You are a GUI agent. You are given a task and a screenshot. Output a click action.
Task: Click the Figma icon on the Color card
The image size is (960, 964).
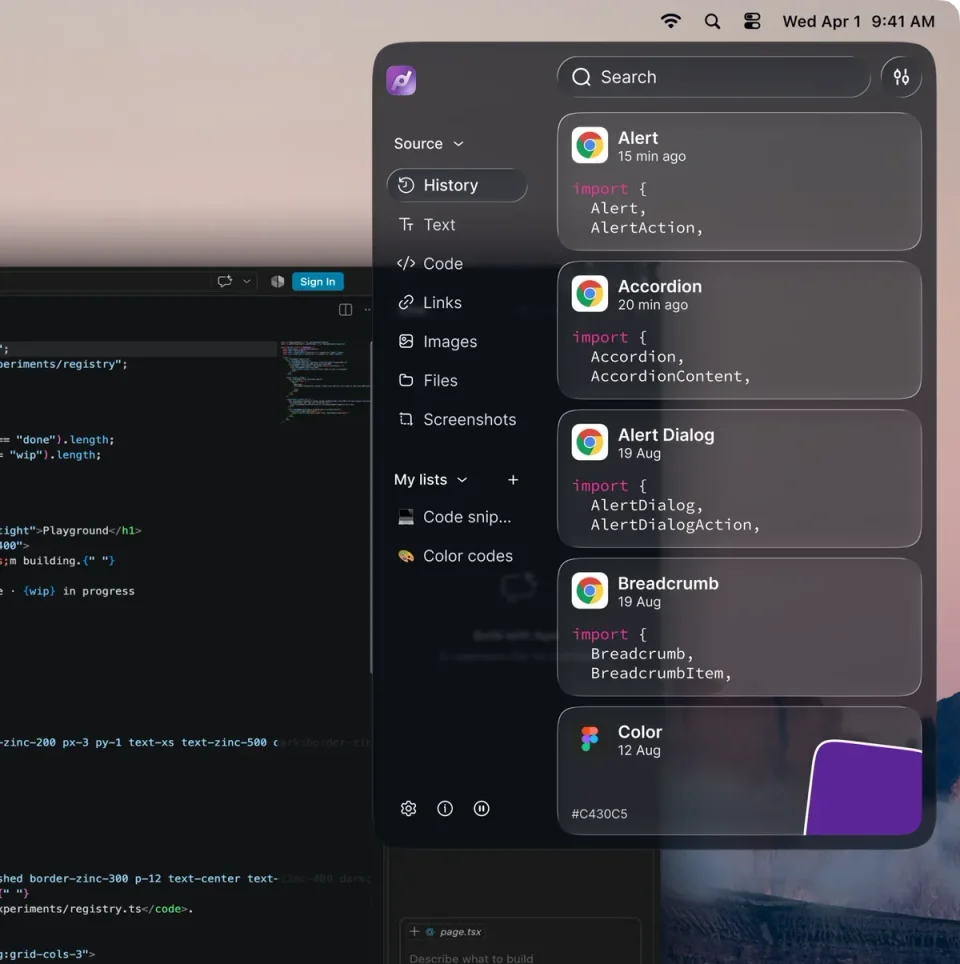point(589,739)
